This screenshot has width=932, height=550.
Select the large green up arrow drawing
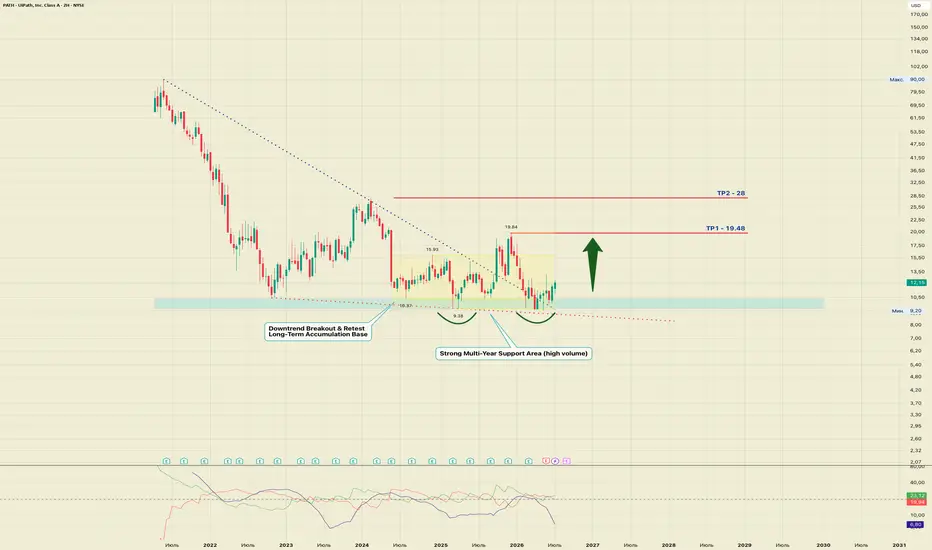pyautogui.click(x=593, y=265)
